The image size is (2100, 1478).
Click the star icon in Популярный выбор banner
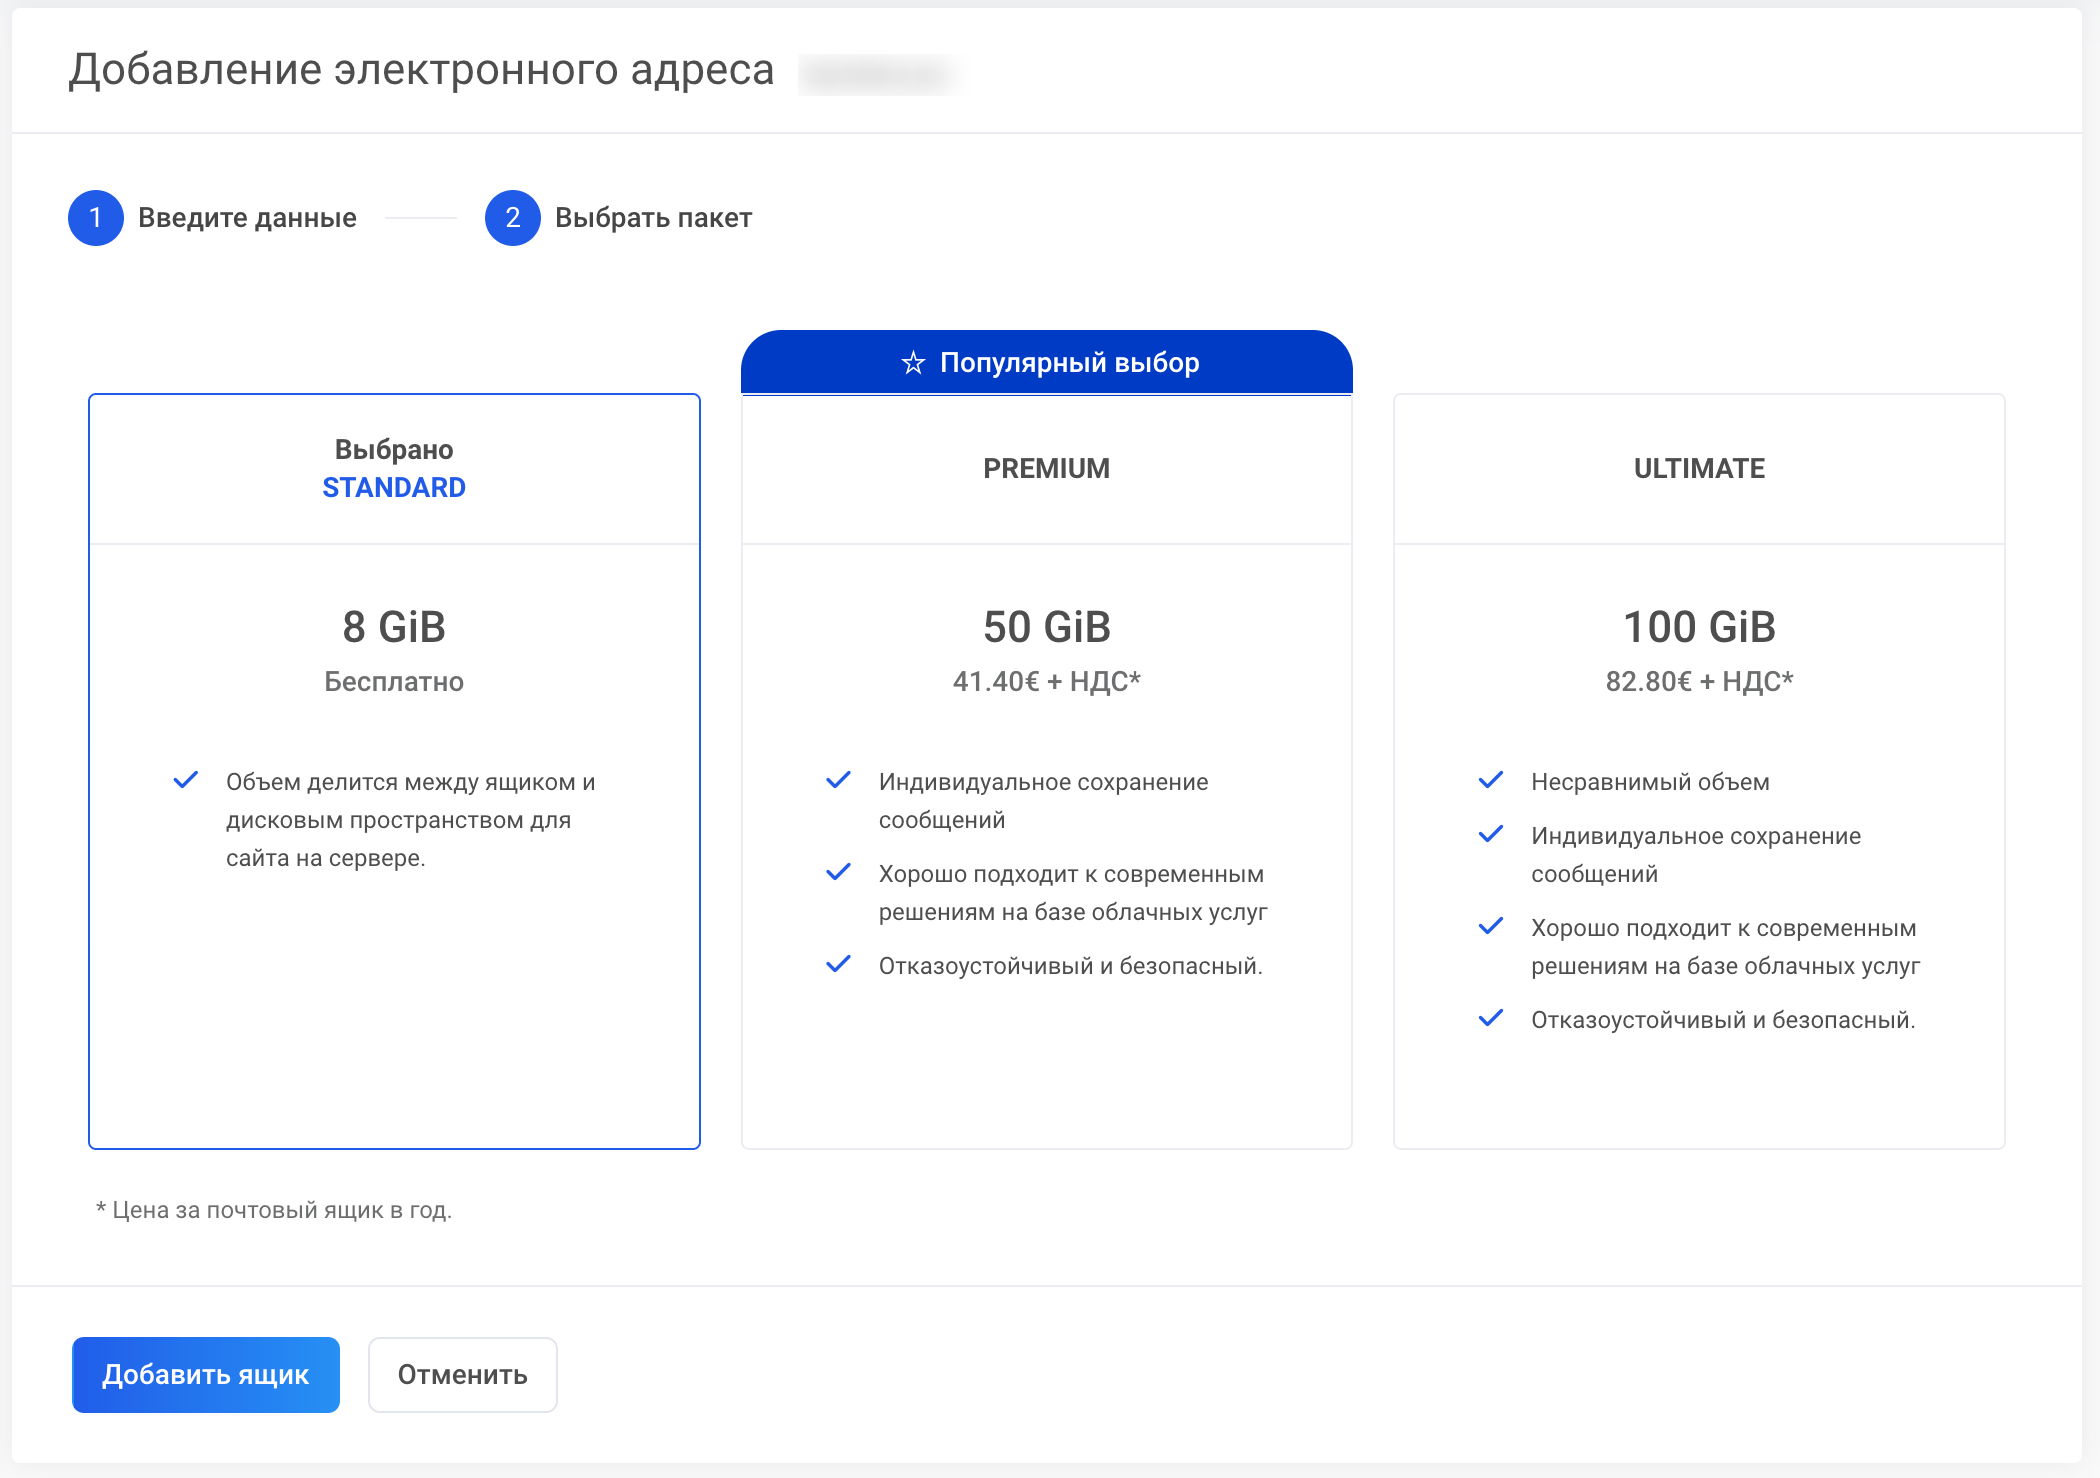(913, 363)
